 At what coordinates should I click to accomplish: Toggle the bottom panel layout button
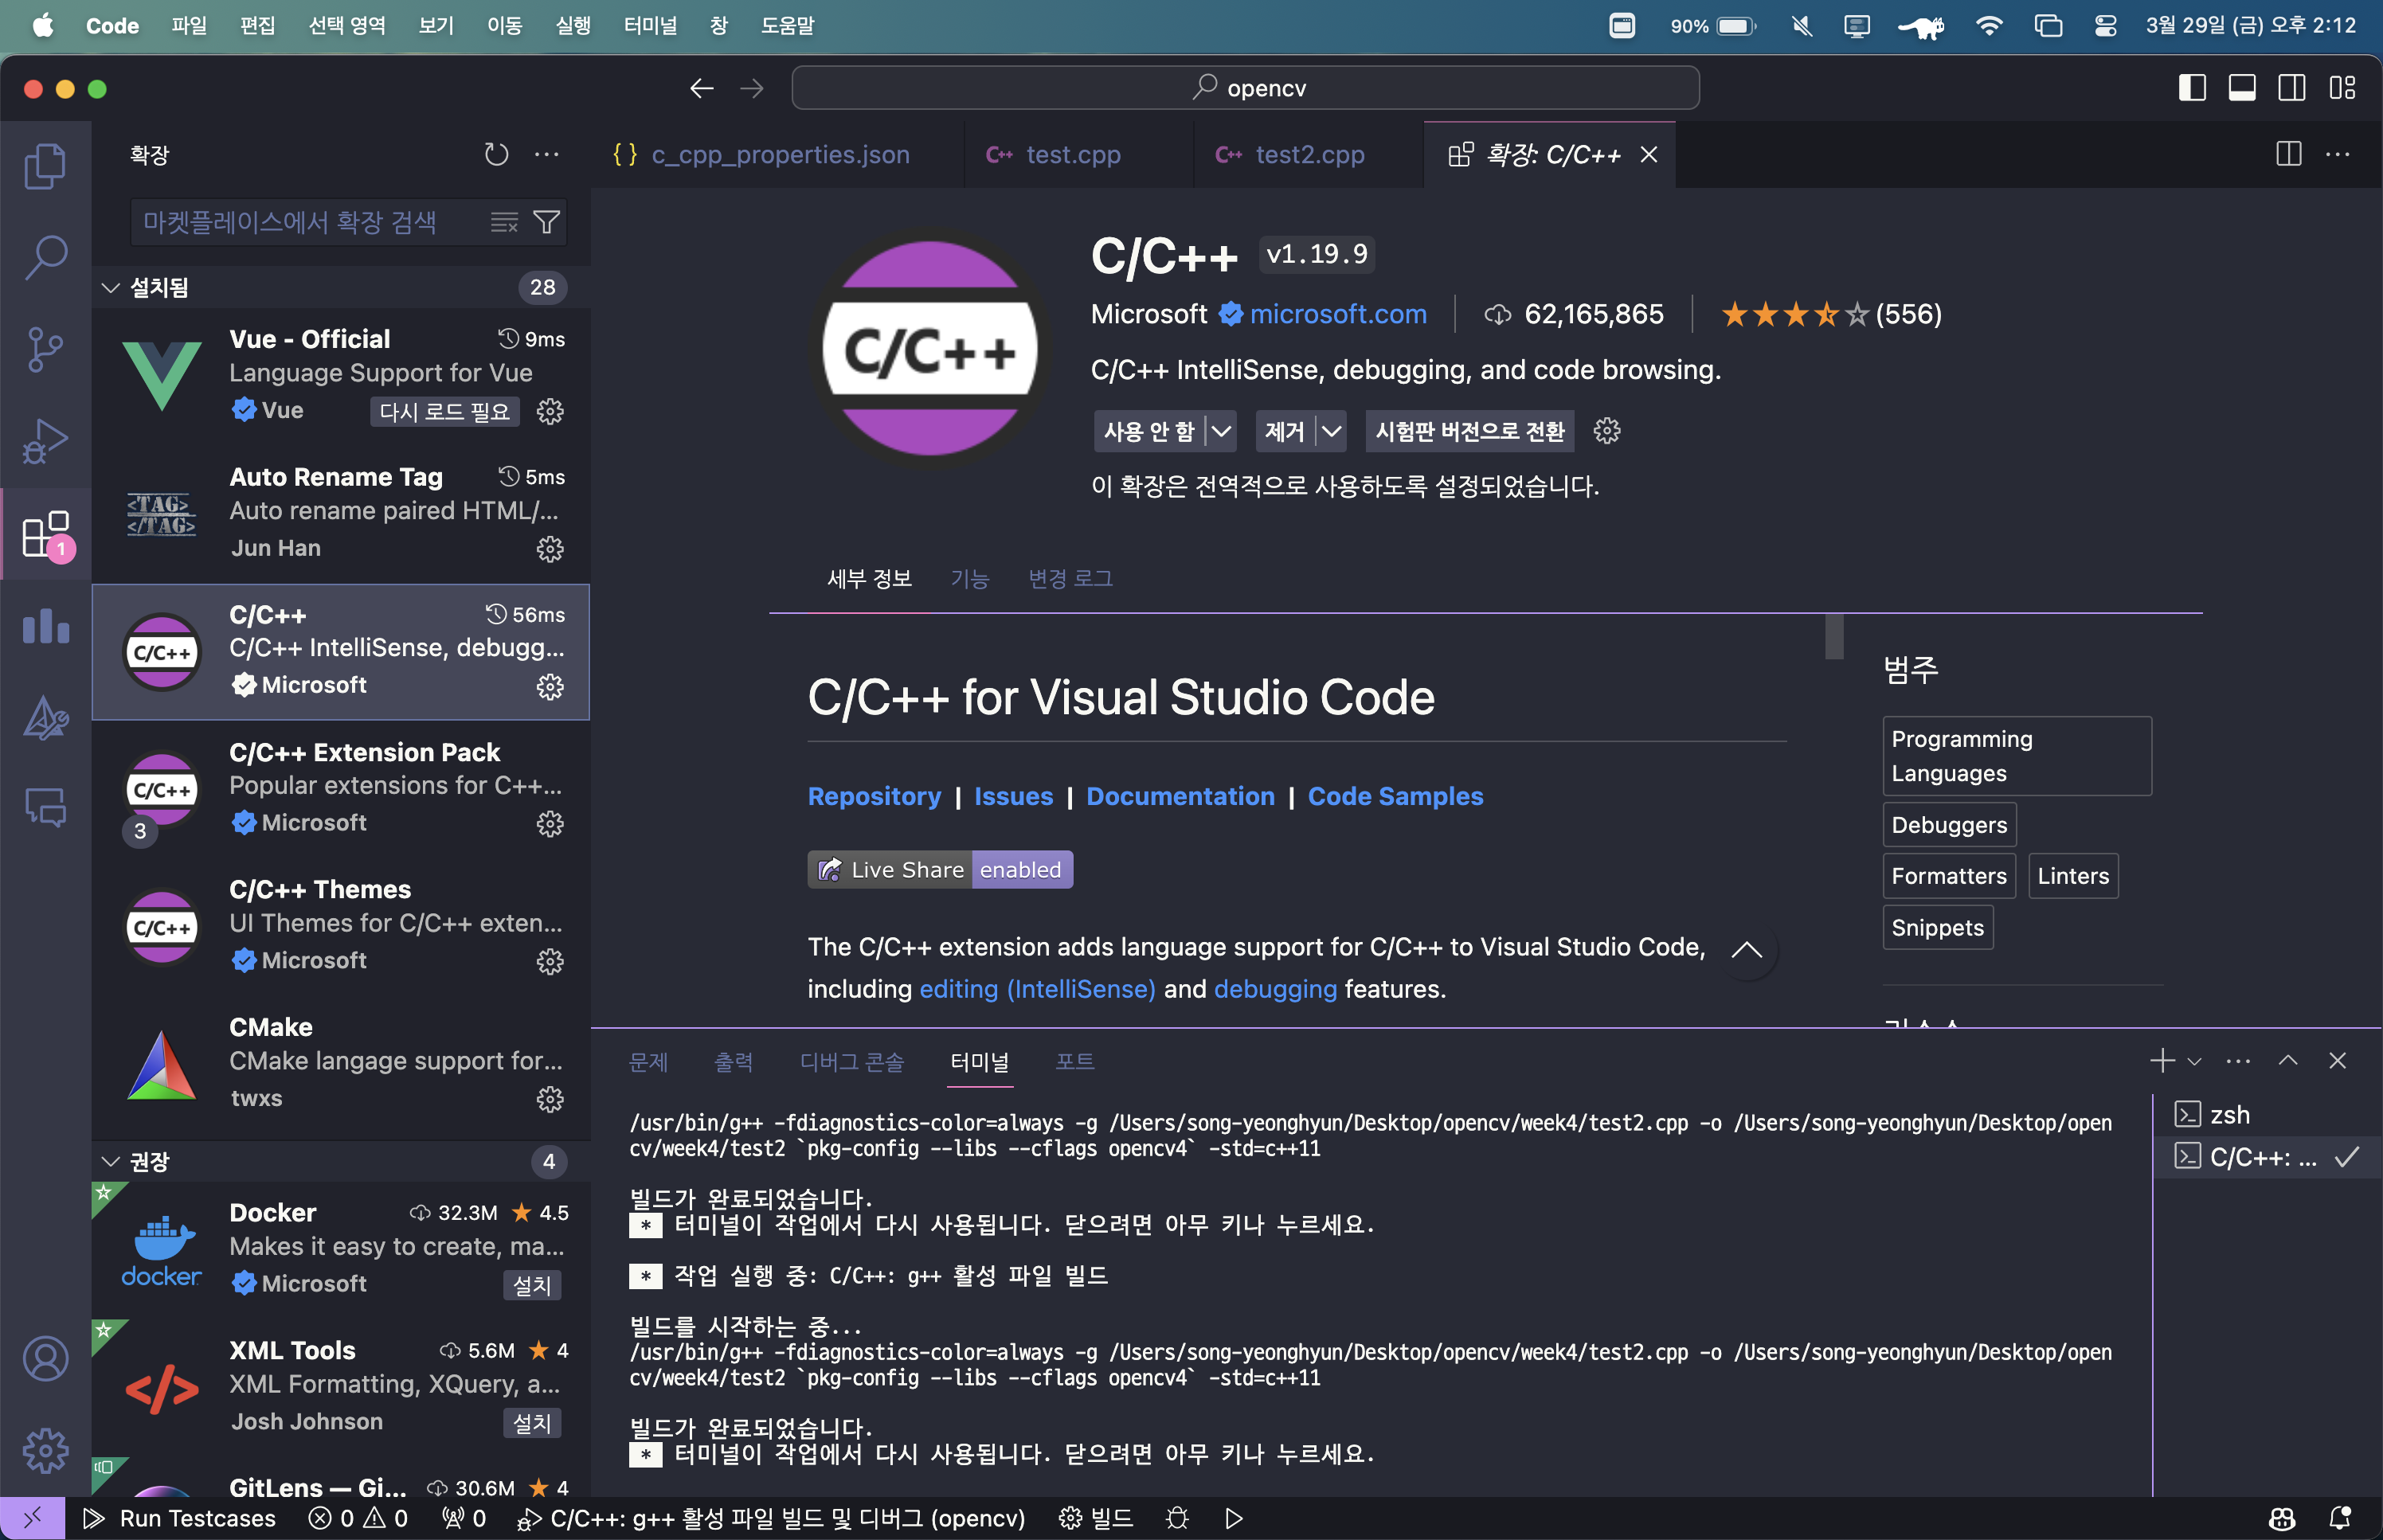pos(2242,88)
